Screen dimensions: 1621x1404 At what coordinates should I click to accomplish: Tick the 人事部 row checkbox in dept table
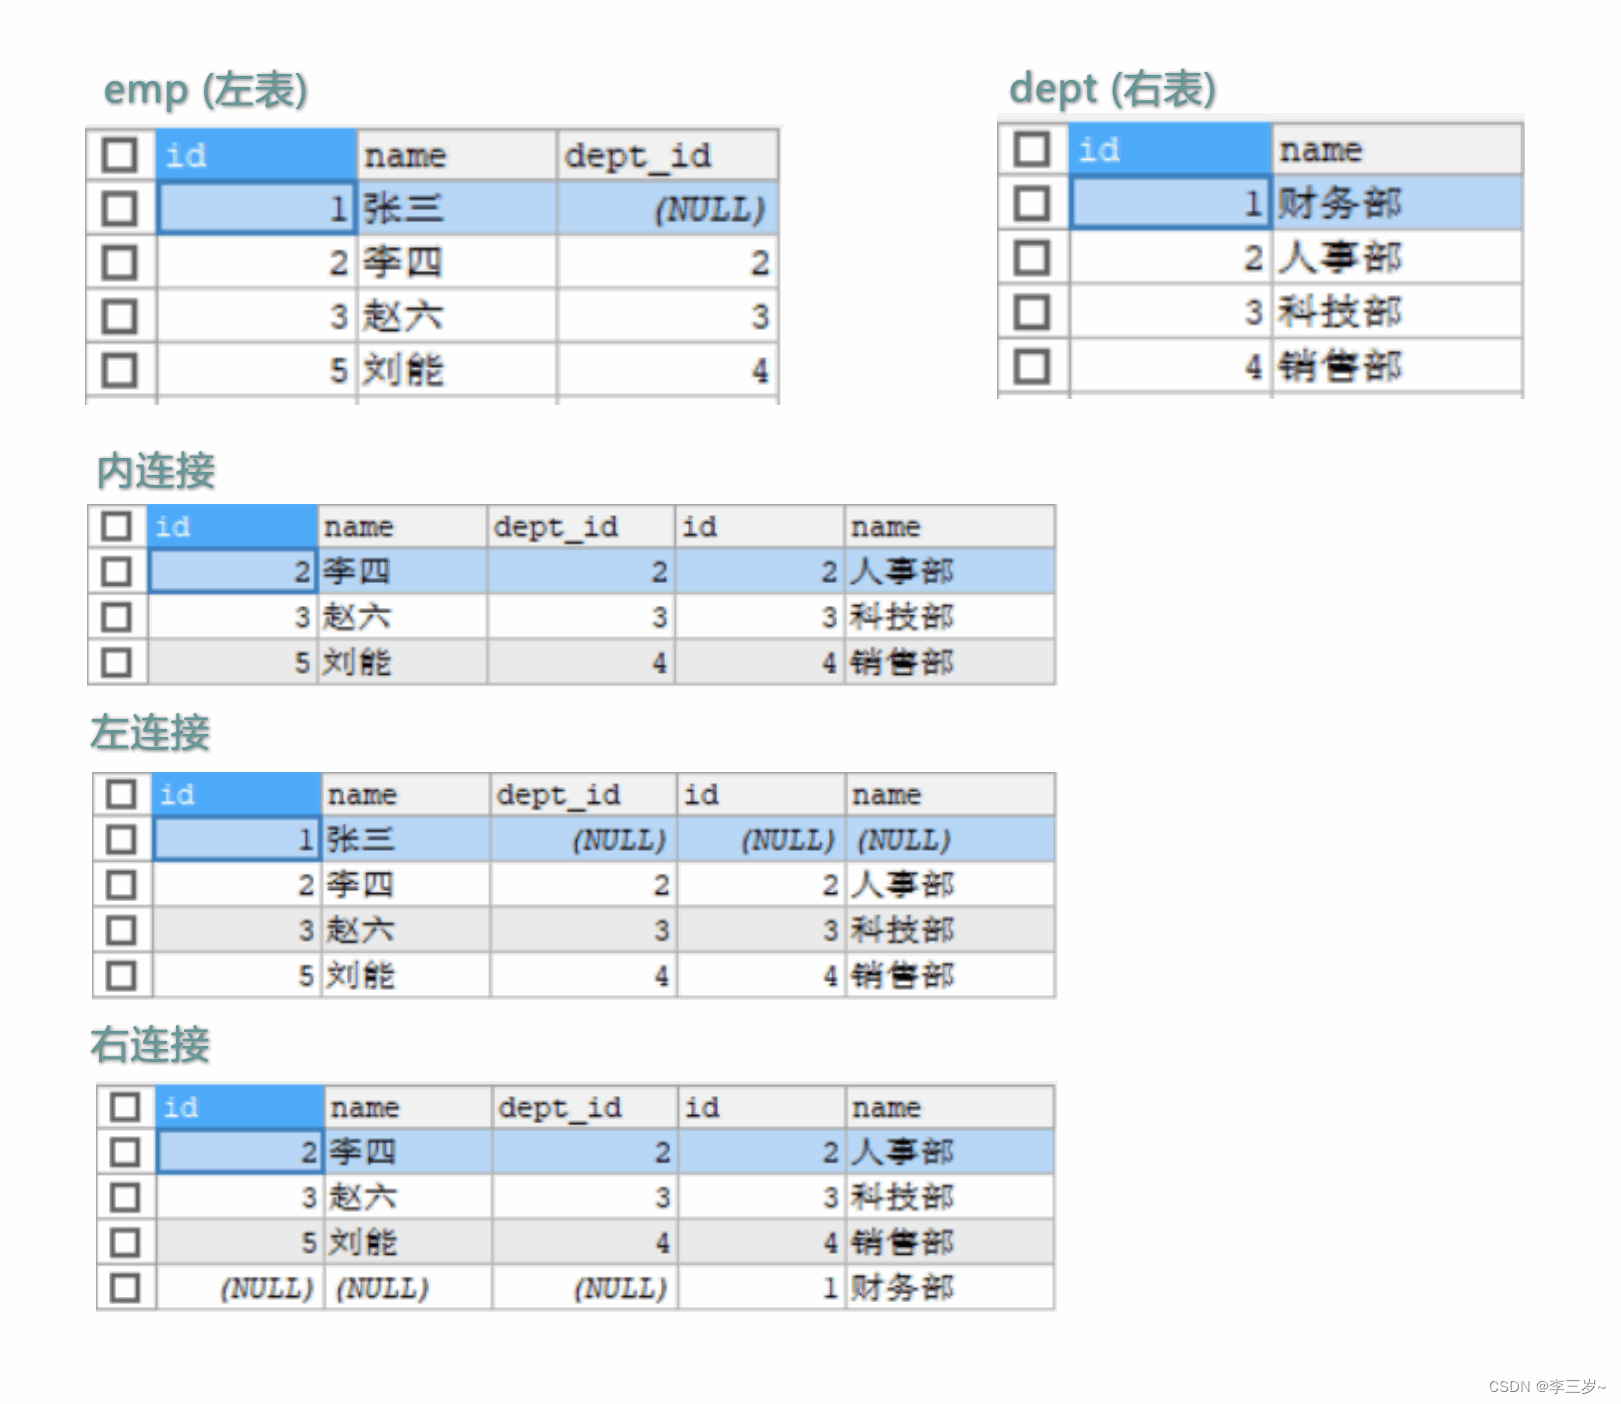click(x=1032, y=258)
